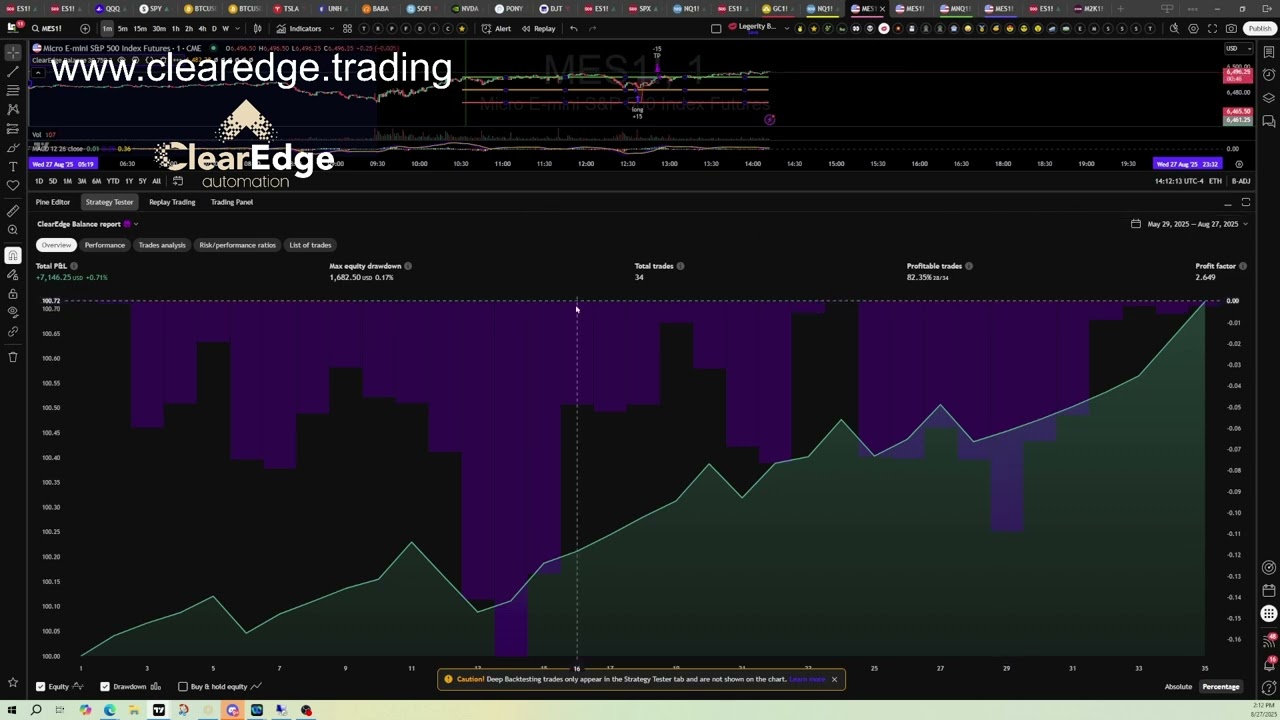Select the ruler measure tool

pyautogui.click(x=13, y=211)
